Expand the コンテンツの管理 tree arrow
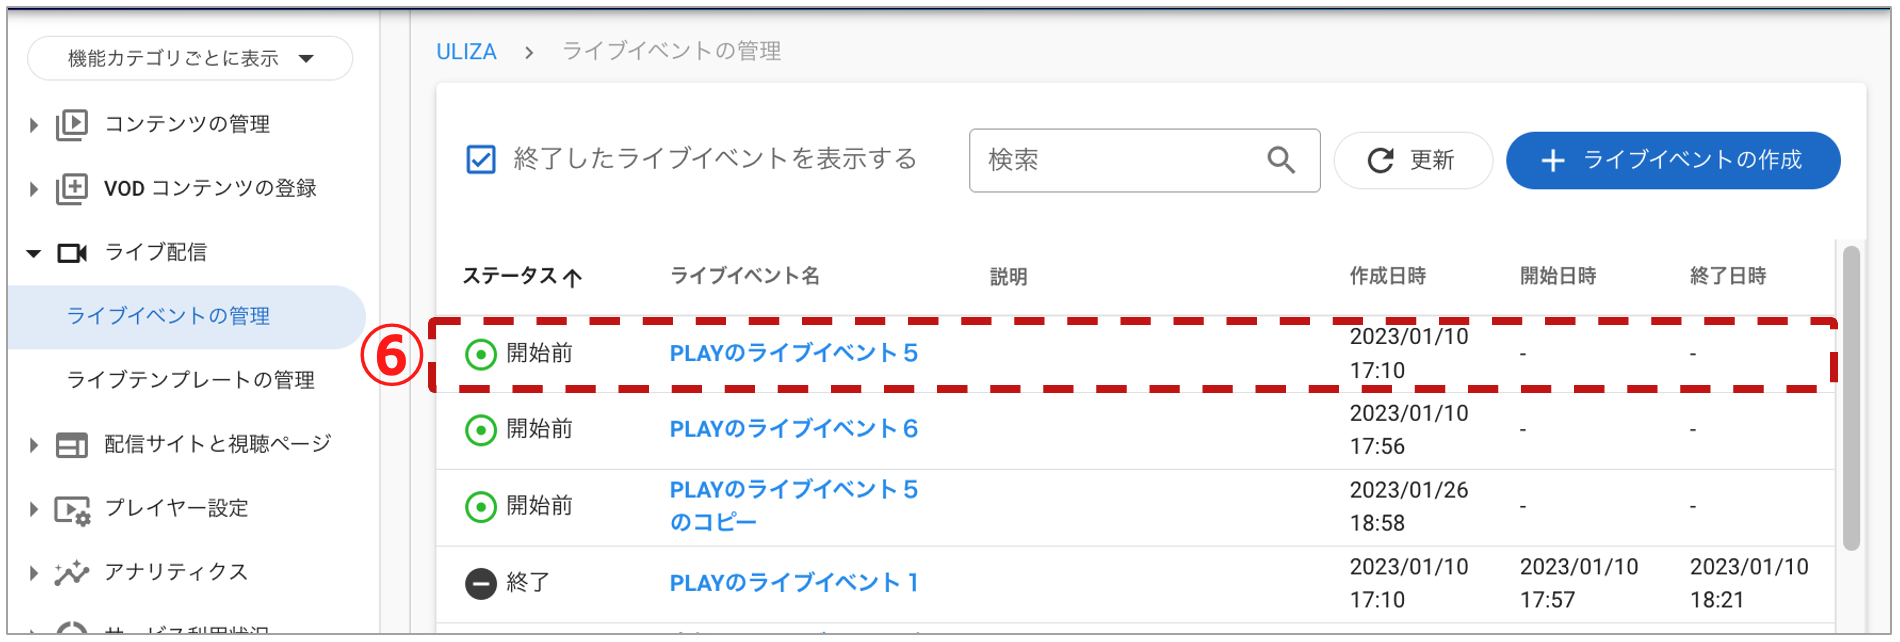Viewport: 1900px width, 642px height. (33, 125)
